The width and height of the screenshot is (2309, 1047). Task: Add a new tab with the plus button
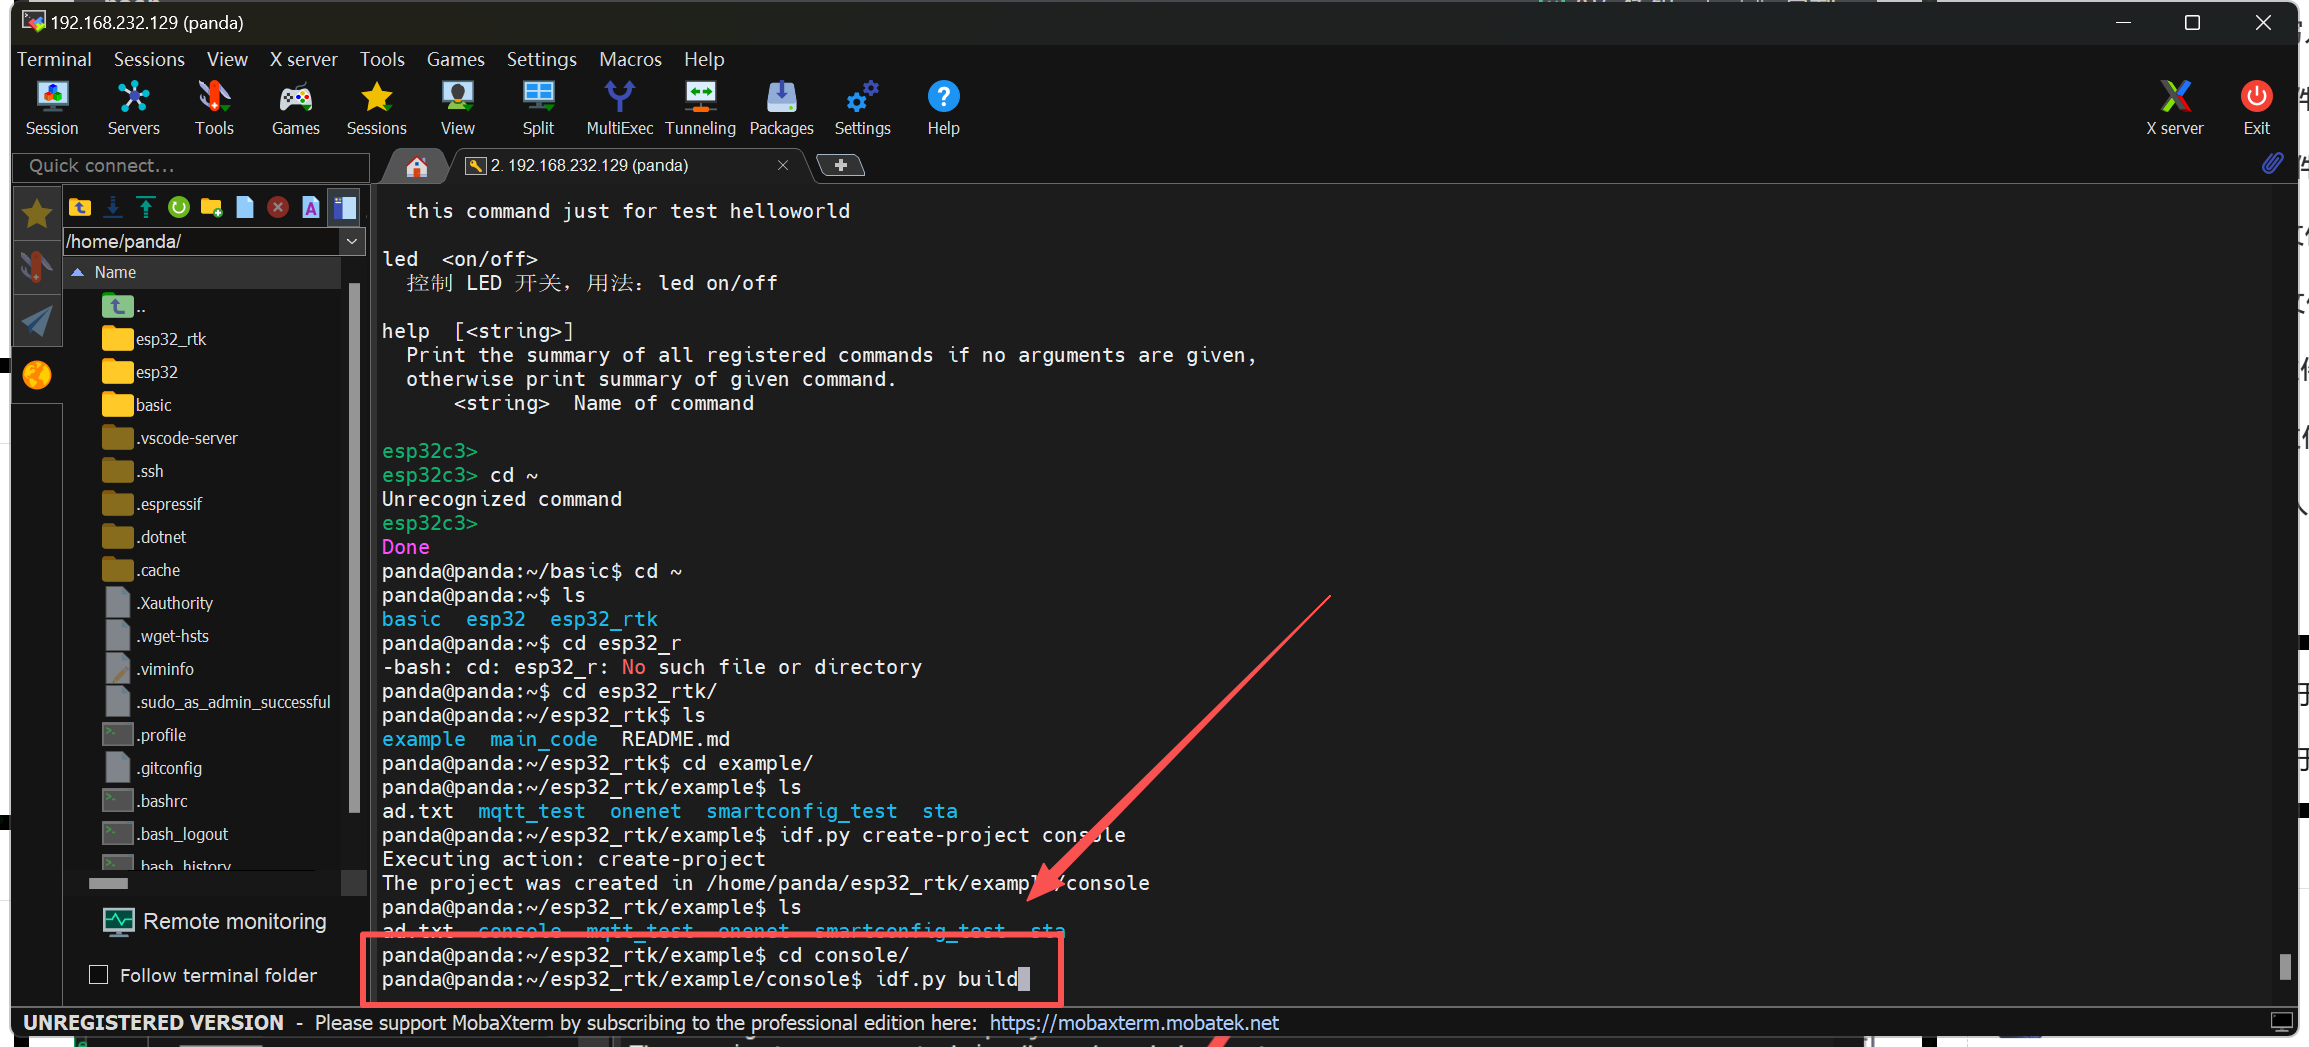(x=841, y=165)
